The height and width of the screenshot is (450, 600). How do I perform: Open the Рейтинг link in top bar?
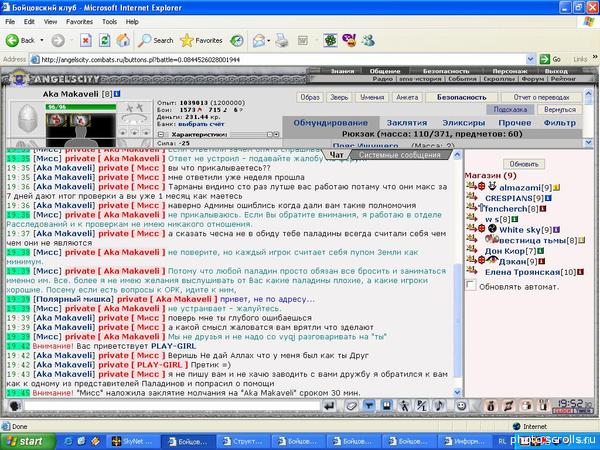[563, 79]
